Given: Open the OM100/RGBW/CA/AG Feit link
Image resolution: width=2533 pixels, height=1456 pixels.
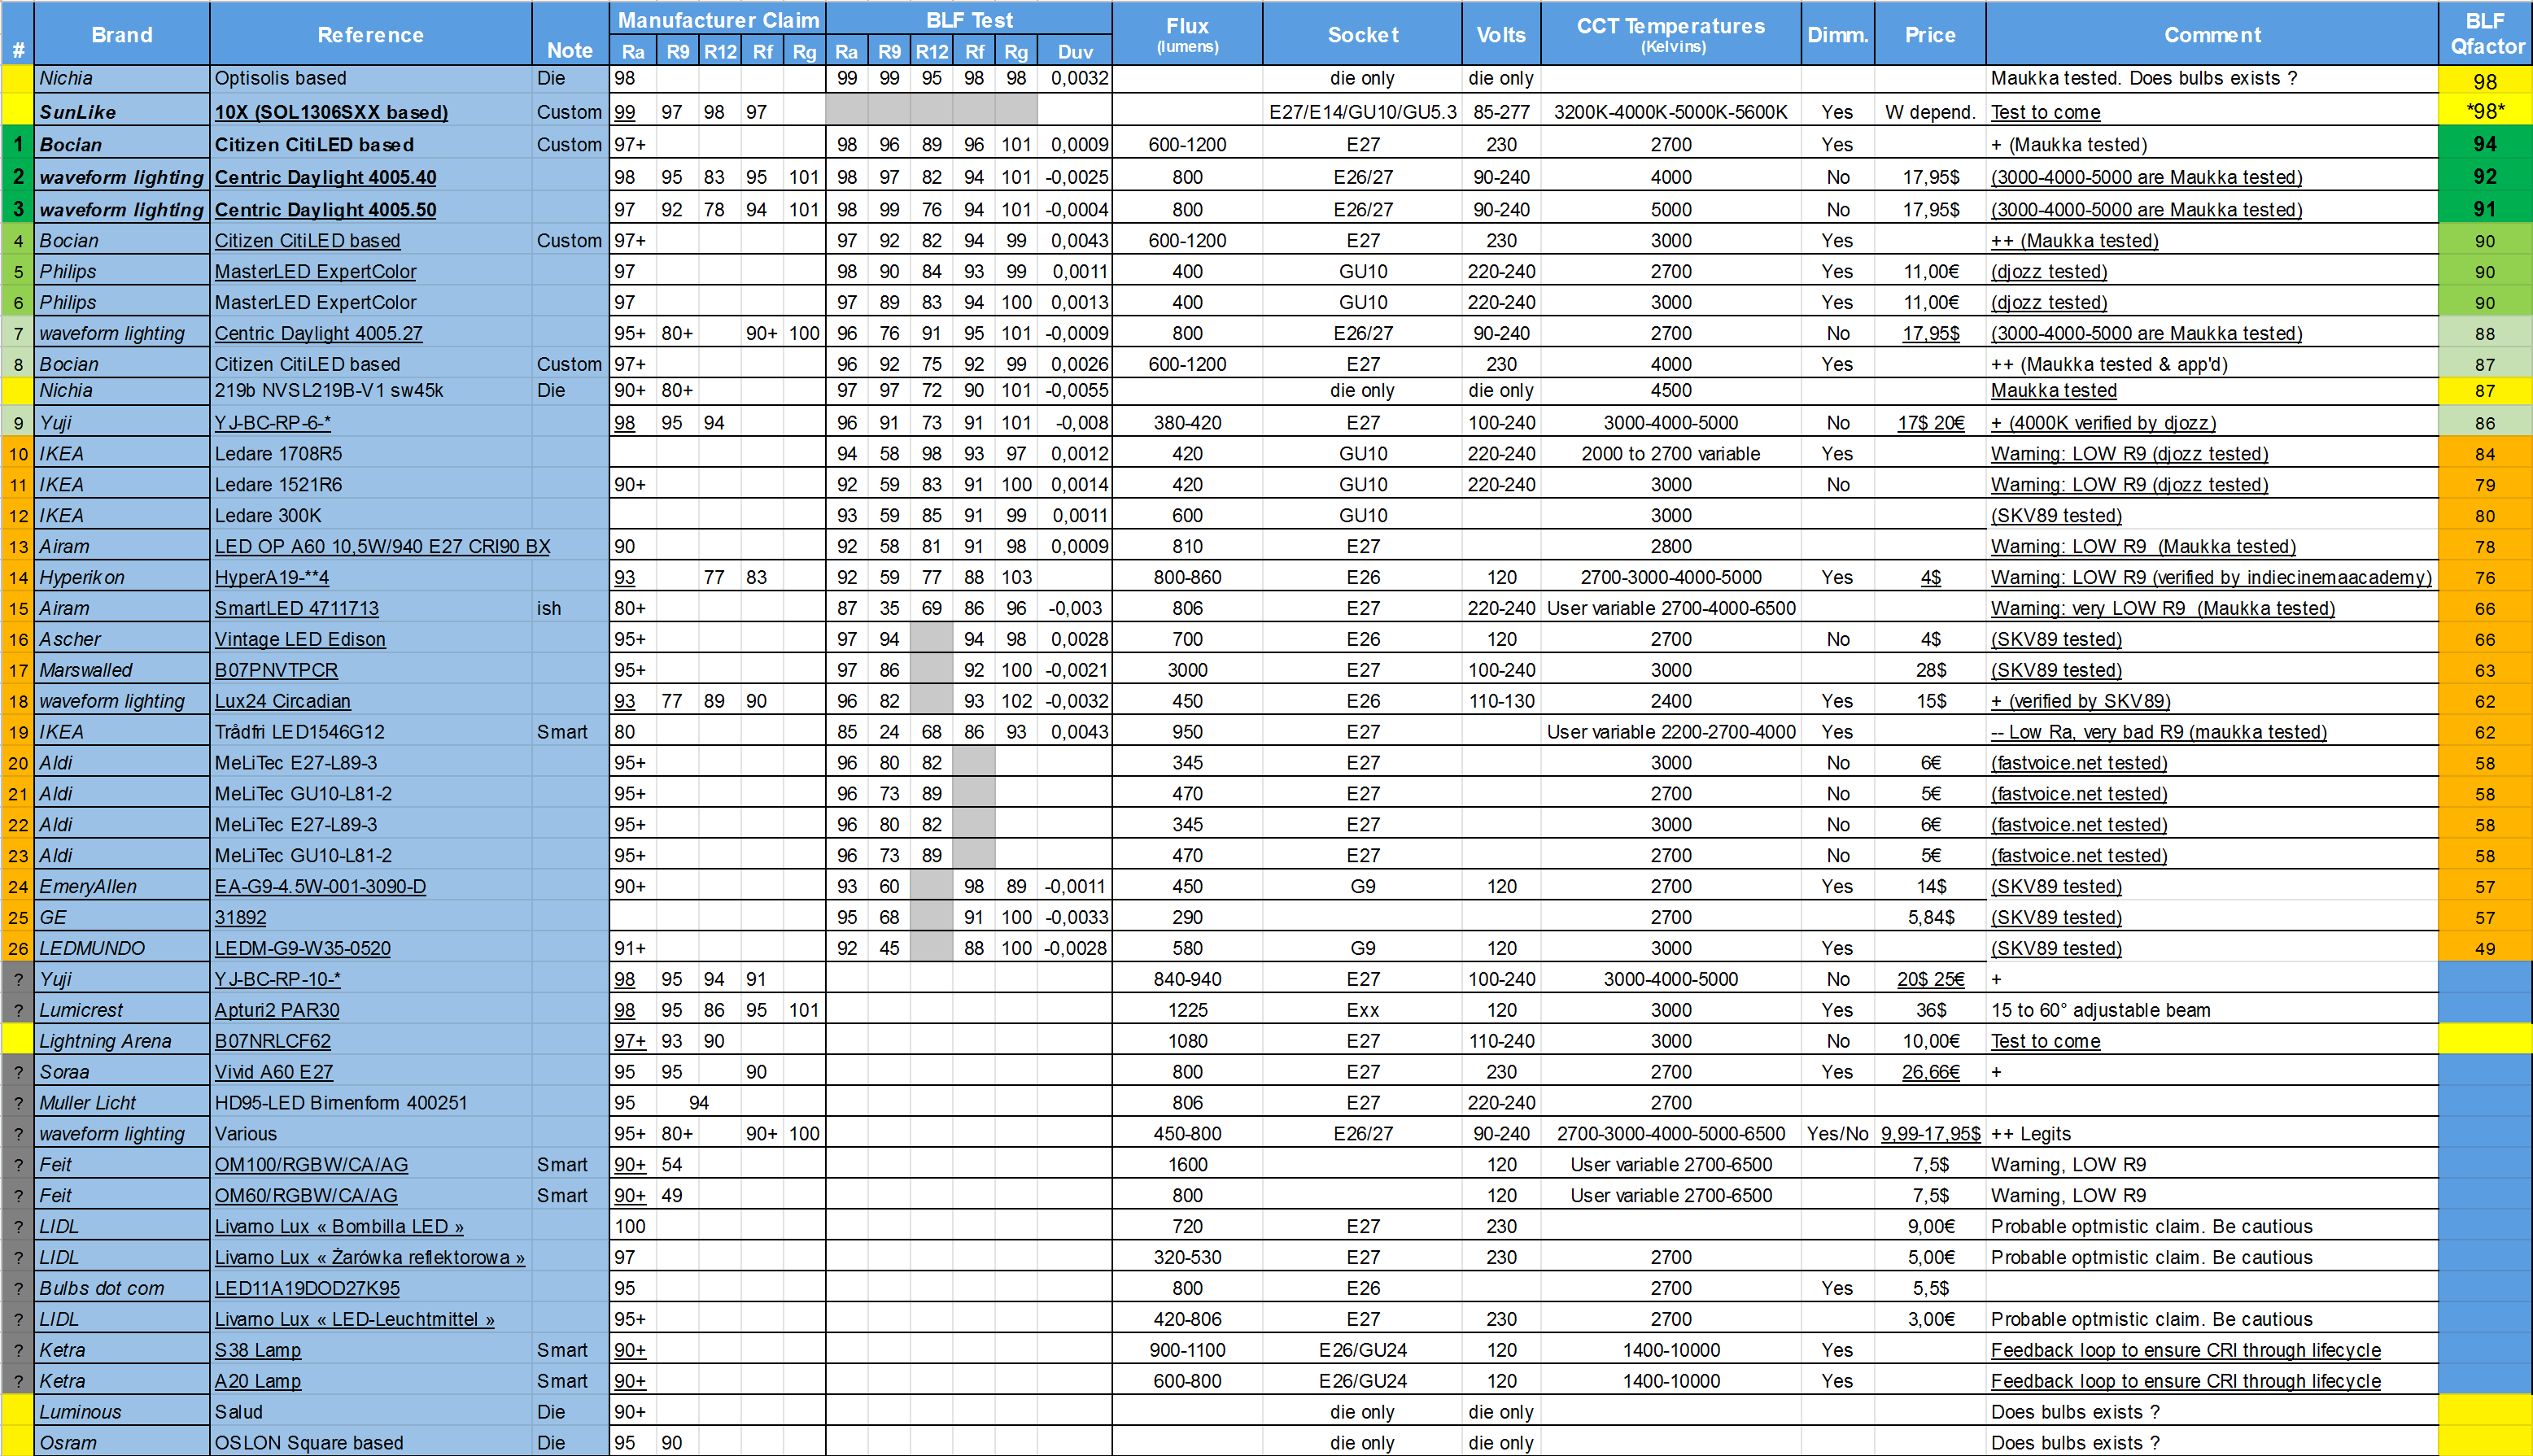Looking at the screenshot, I should (311, 1164).
